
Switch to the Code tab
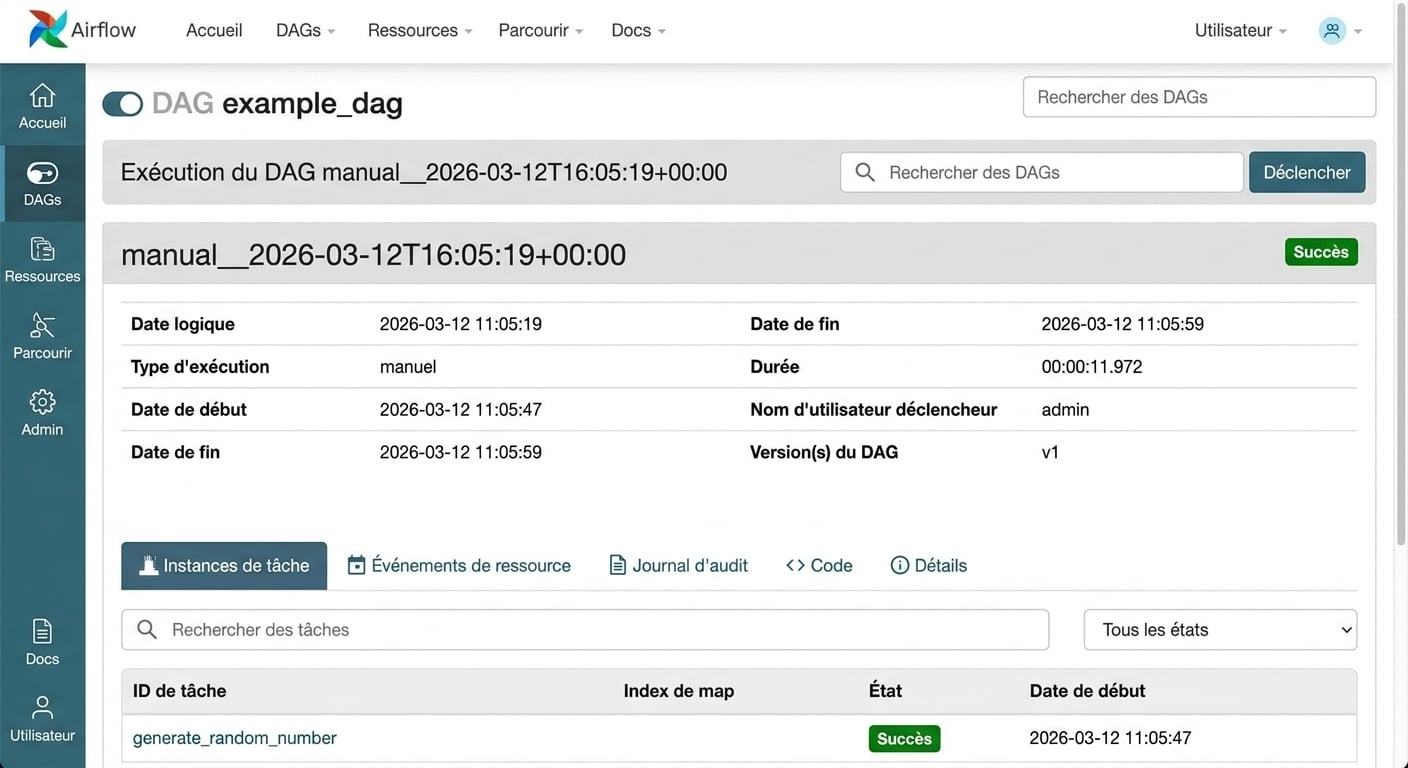tap(819, 566)
